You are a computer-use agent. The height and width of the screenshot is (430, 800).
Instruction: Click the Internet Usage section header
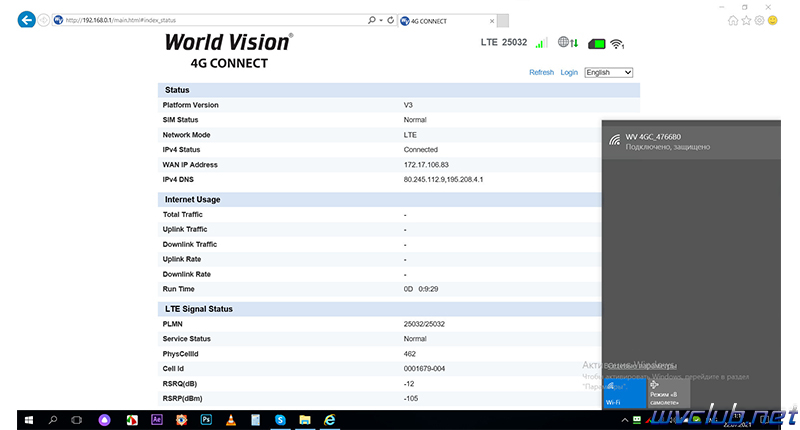[380, 199]
